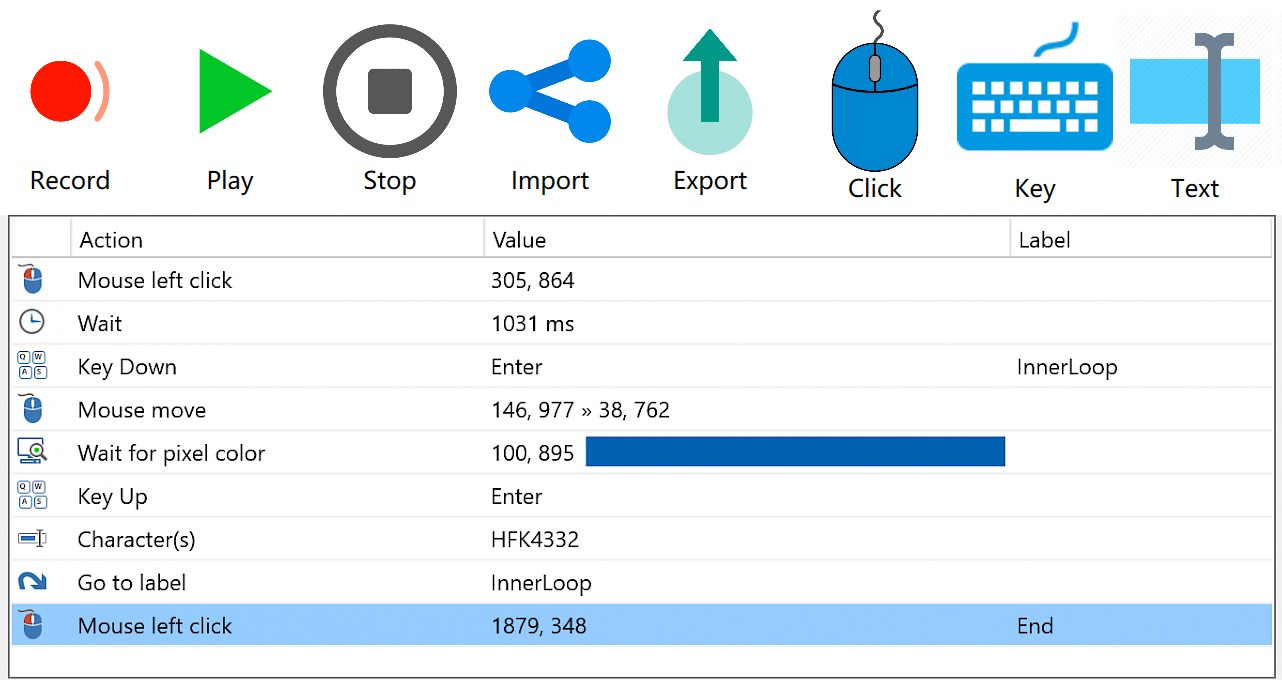This screenshot has height=680, width=1282.
Task: Stop the macro with the Stop icon
Action: point(389,91)
